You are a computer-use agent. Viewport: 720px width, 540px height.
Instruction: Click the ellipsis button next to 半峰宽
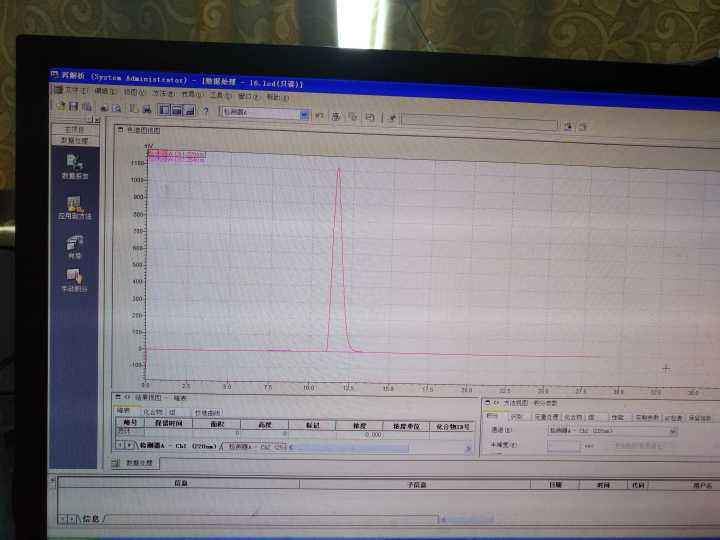pyautogui.click(x=589, y=446)
